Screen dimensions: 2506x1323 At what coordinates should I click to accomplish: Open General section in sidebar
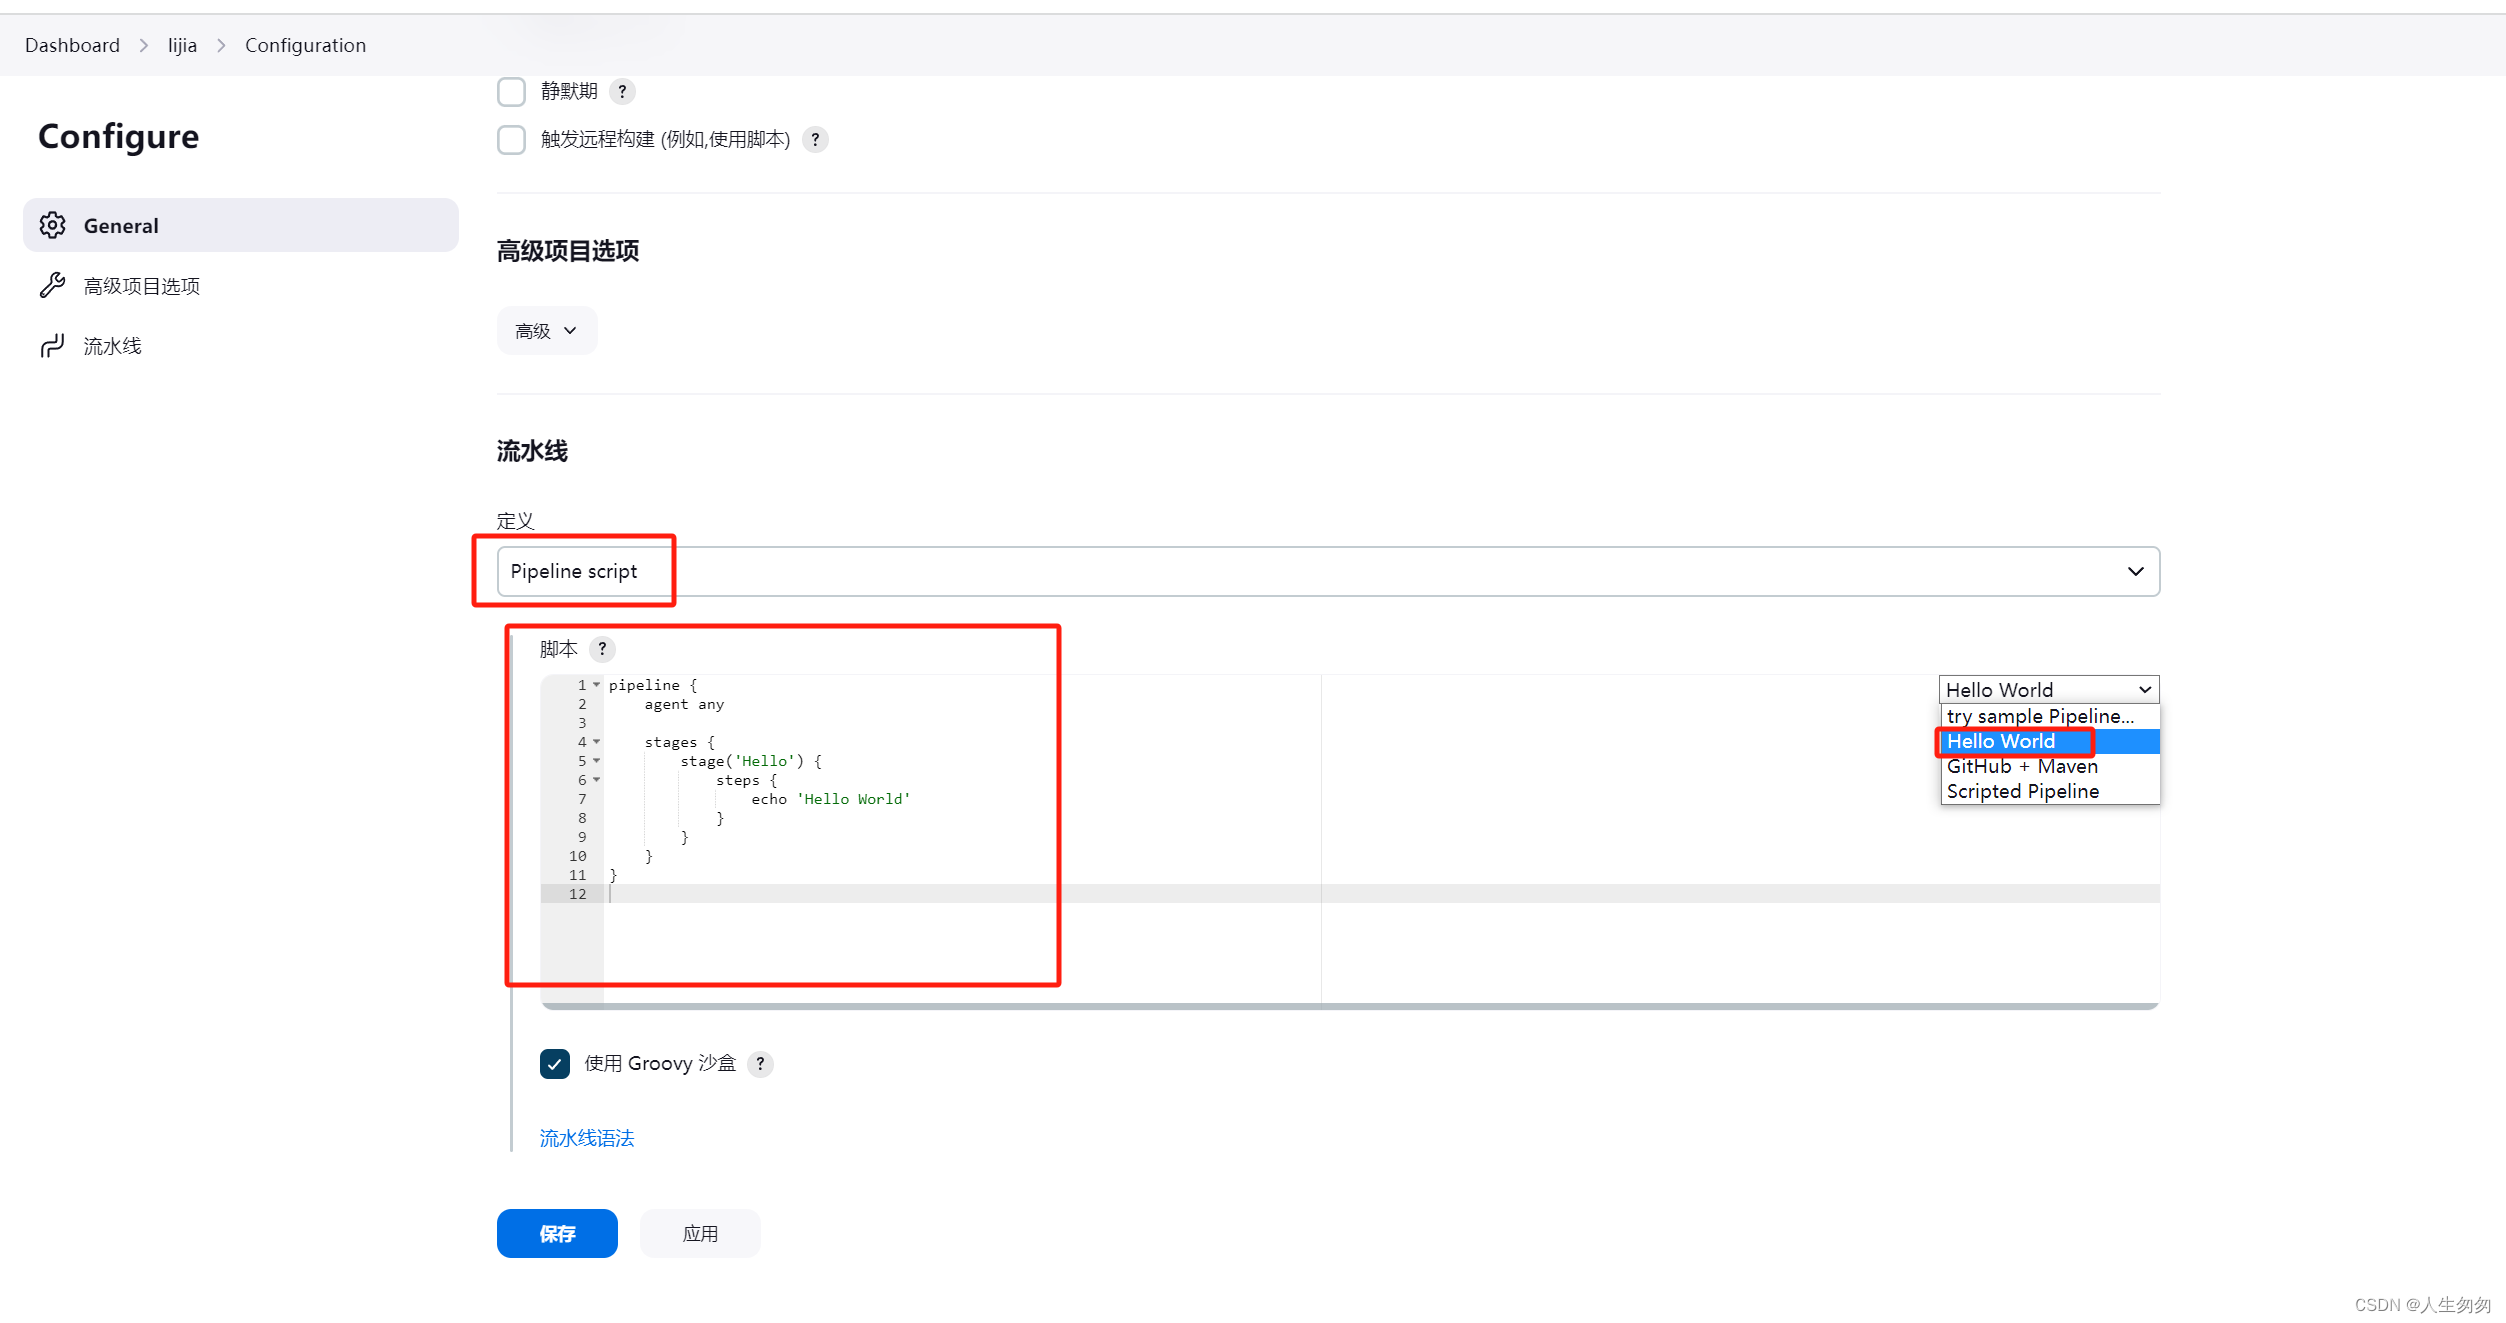coord(241,225)
